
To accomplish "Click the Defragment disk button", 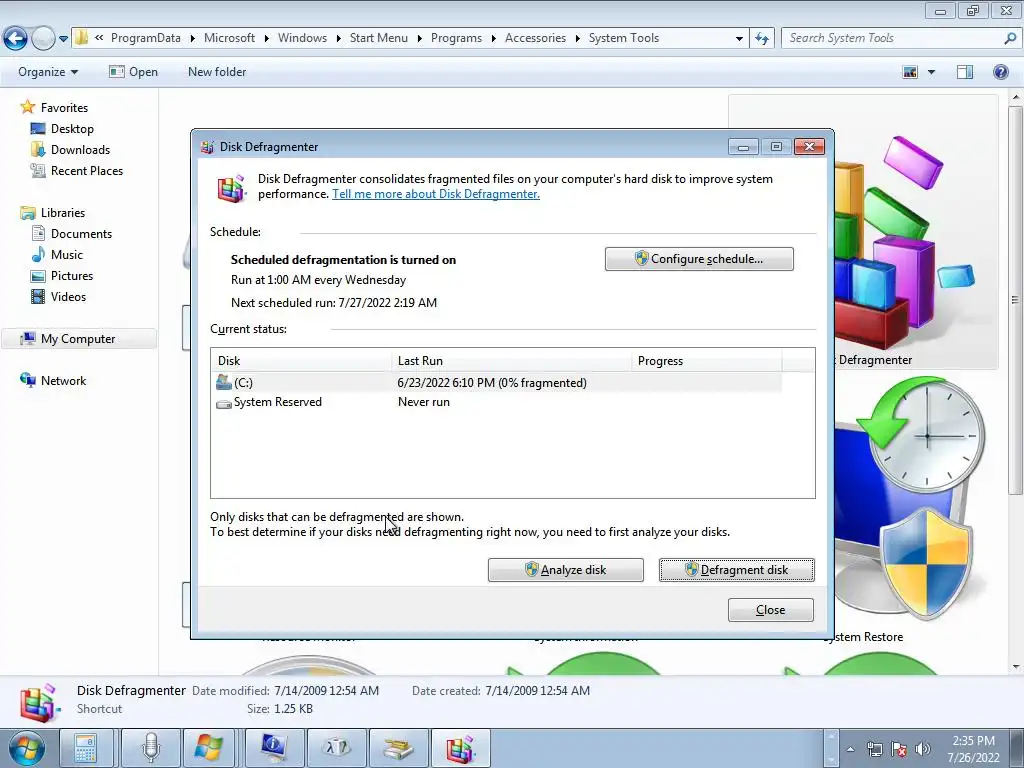I will click(737, 569).
